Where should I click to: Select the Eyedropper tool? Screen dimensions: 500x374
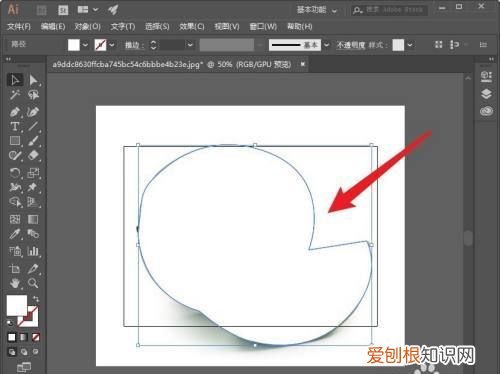pyautogui.click(x=15, y=234)
